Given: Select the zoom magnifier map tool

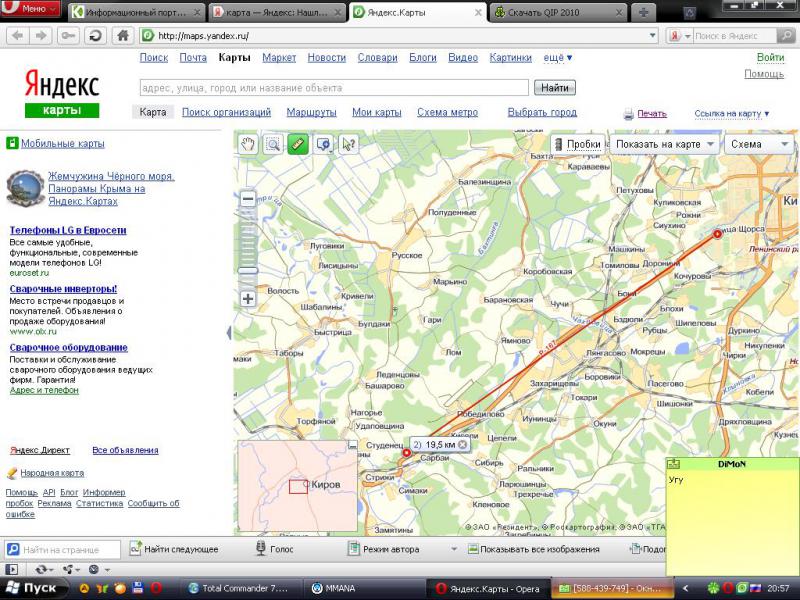Looking at the screenshot, I should pyautogui.click(x=273, y=144).
